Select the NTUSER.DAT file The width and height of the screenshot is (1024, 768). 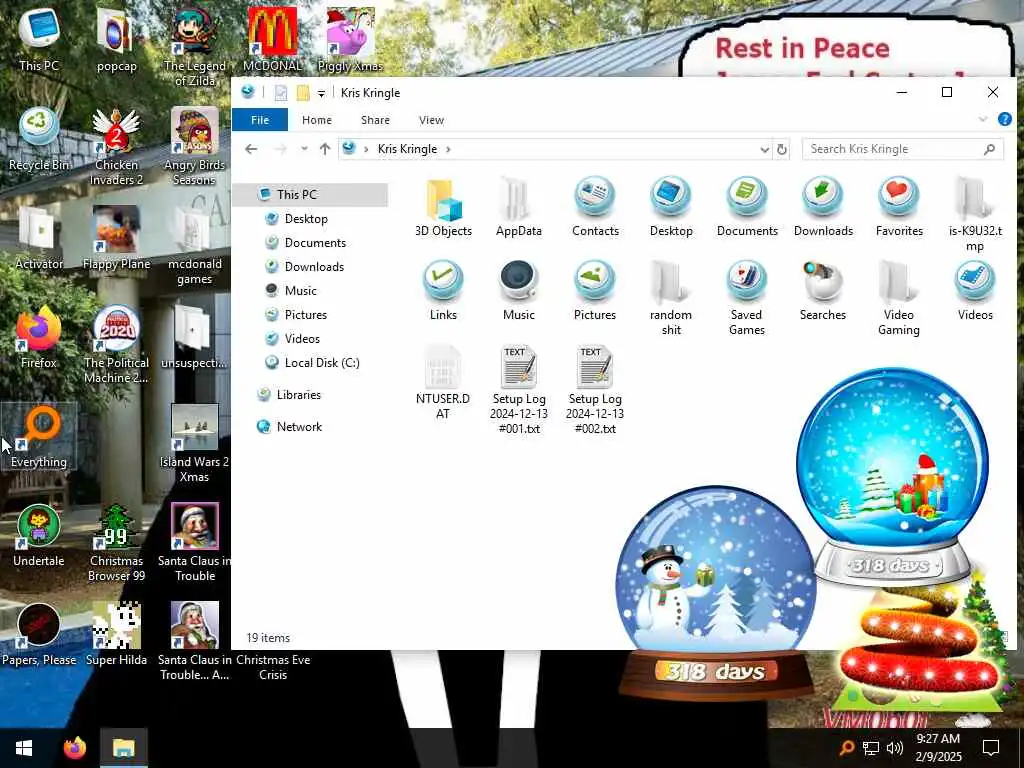(443, 383)
